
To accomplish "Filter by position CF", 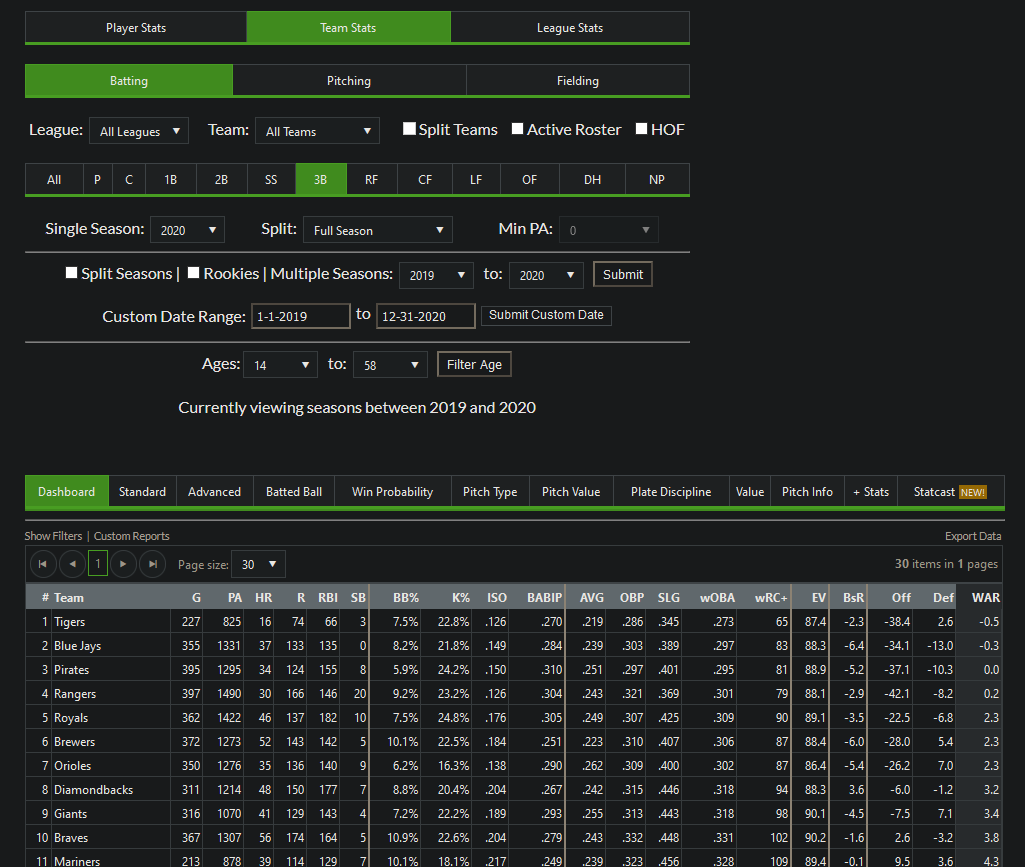I will 425,179.
